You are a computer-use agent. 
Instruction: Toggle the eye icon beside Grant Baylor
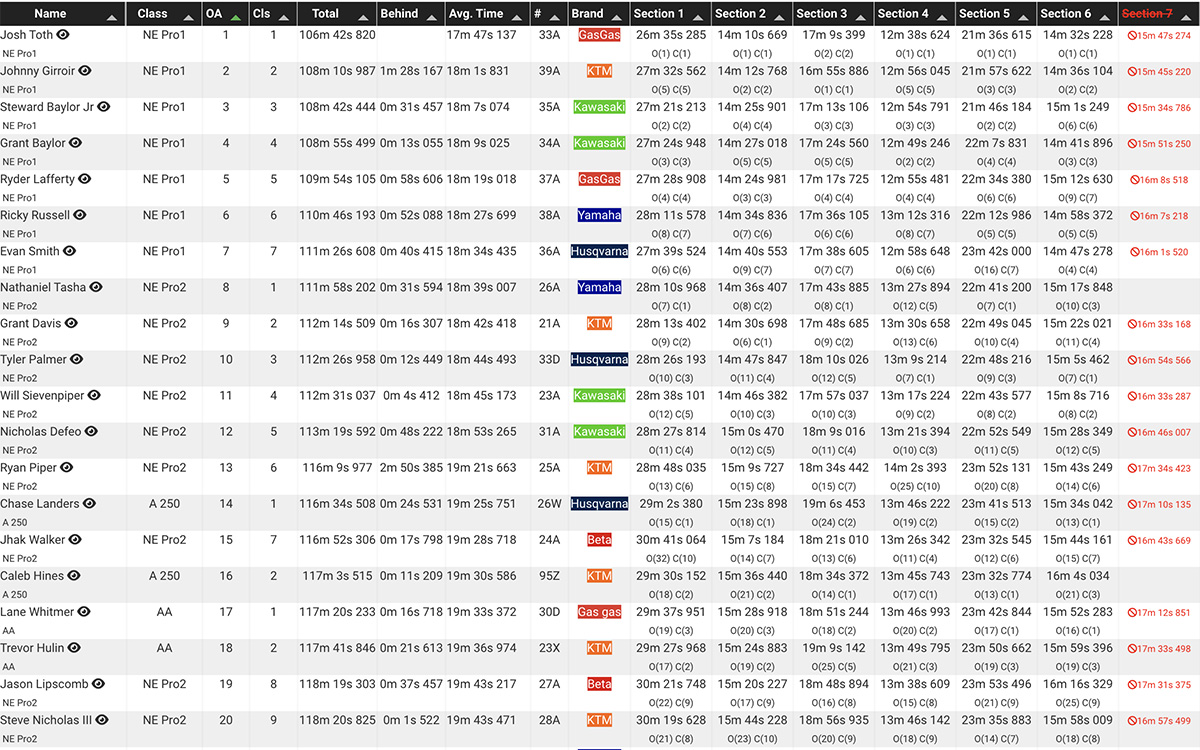pyautogui.click(x=76, y=143)
